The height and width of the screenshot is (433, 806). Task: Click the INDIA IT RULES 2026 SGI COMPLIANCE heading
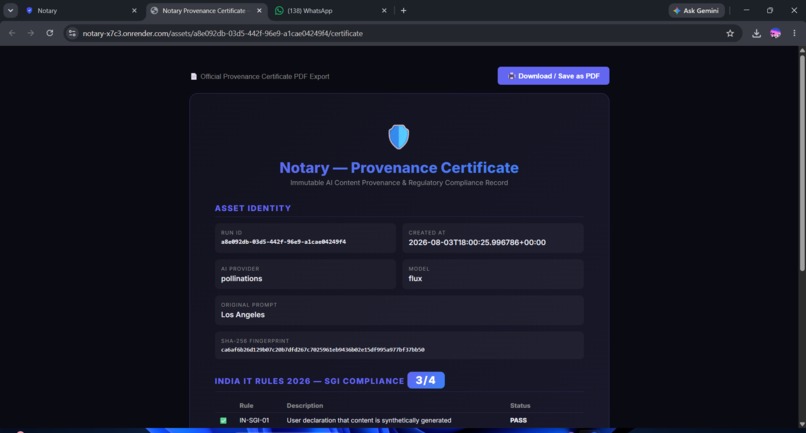309,381
